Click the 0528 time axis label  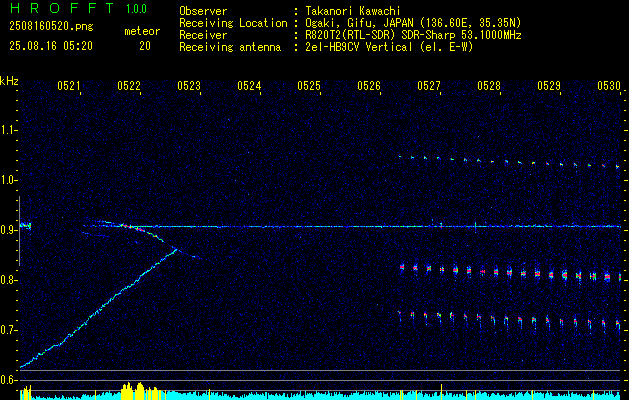point(489,85)
